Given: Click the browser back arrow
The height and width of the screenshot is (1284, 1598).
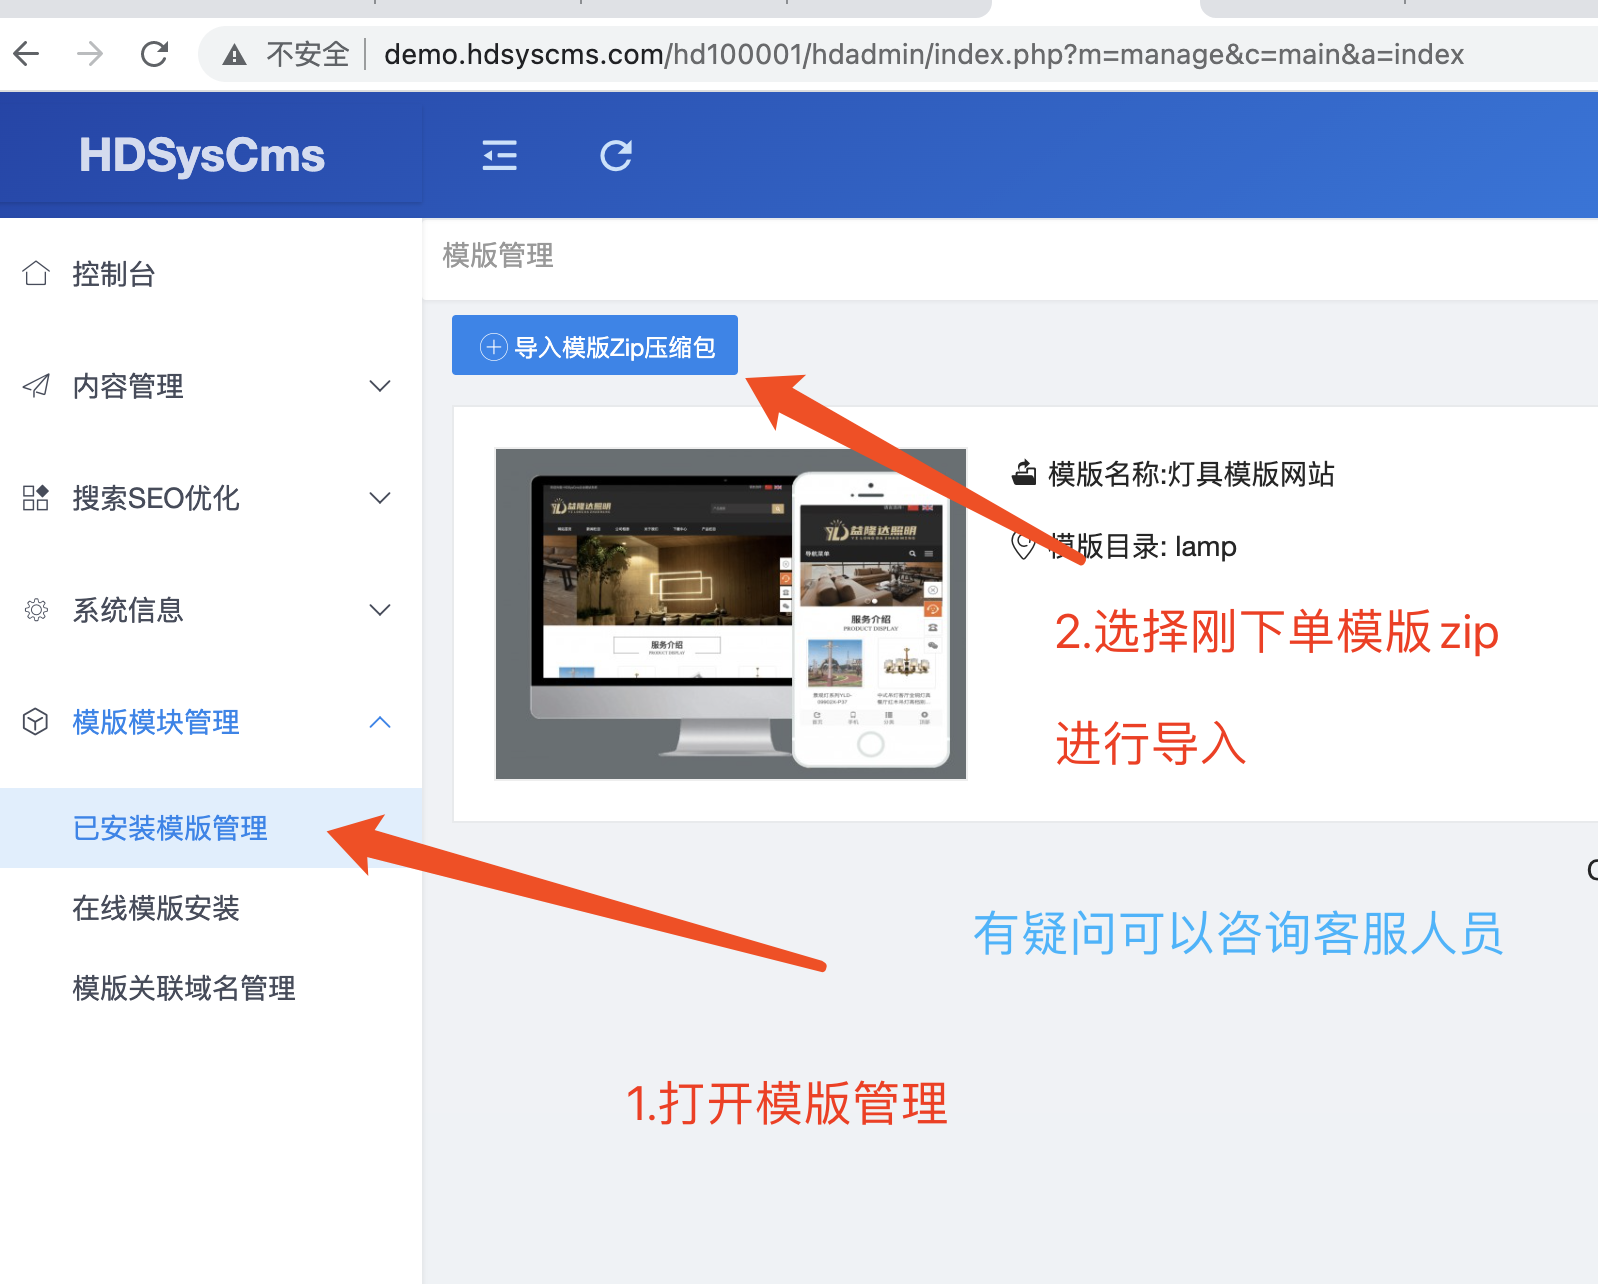Looking at the screenshot, I should (x=27, y=54).
